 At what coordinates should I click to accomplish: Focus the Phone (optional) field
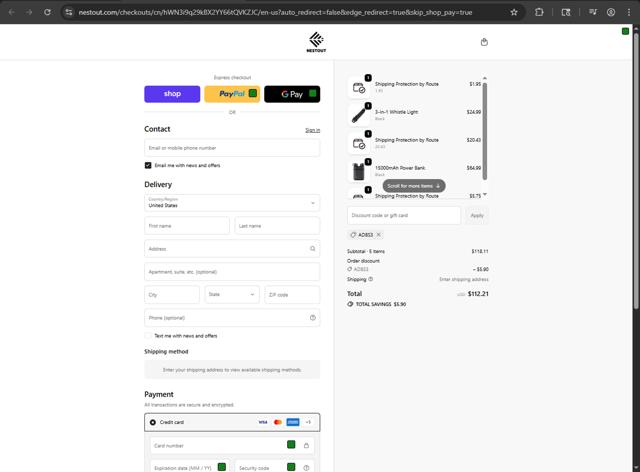(232, 318)
